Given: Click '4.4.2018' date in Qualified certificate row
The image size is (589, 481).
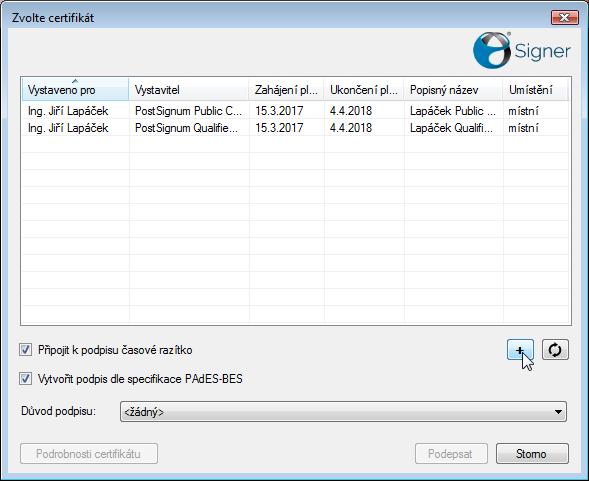Looking at the screenshot, I should (x=351, y=128).
